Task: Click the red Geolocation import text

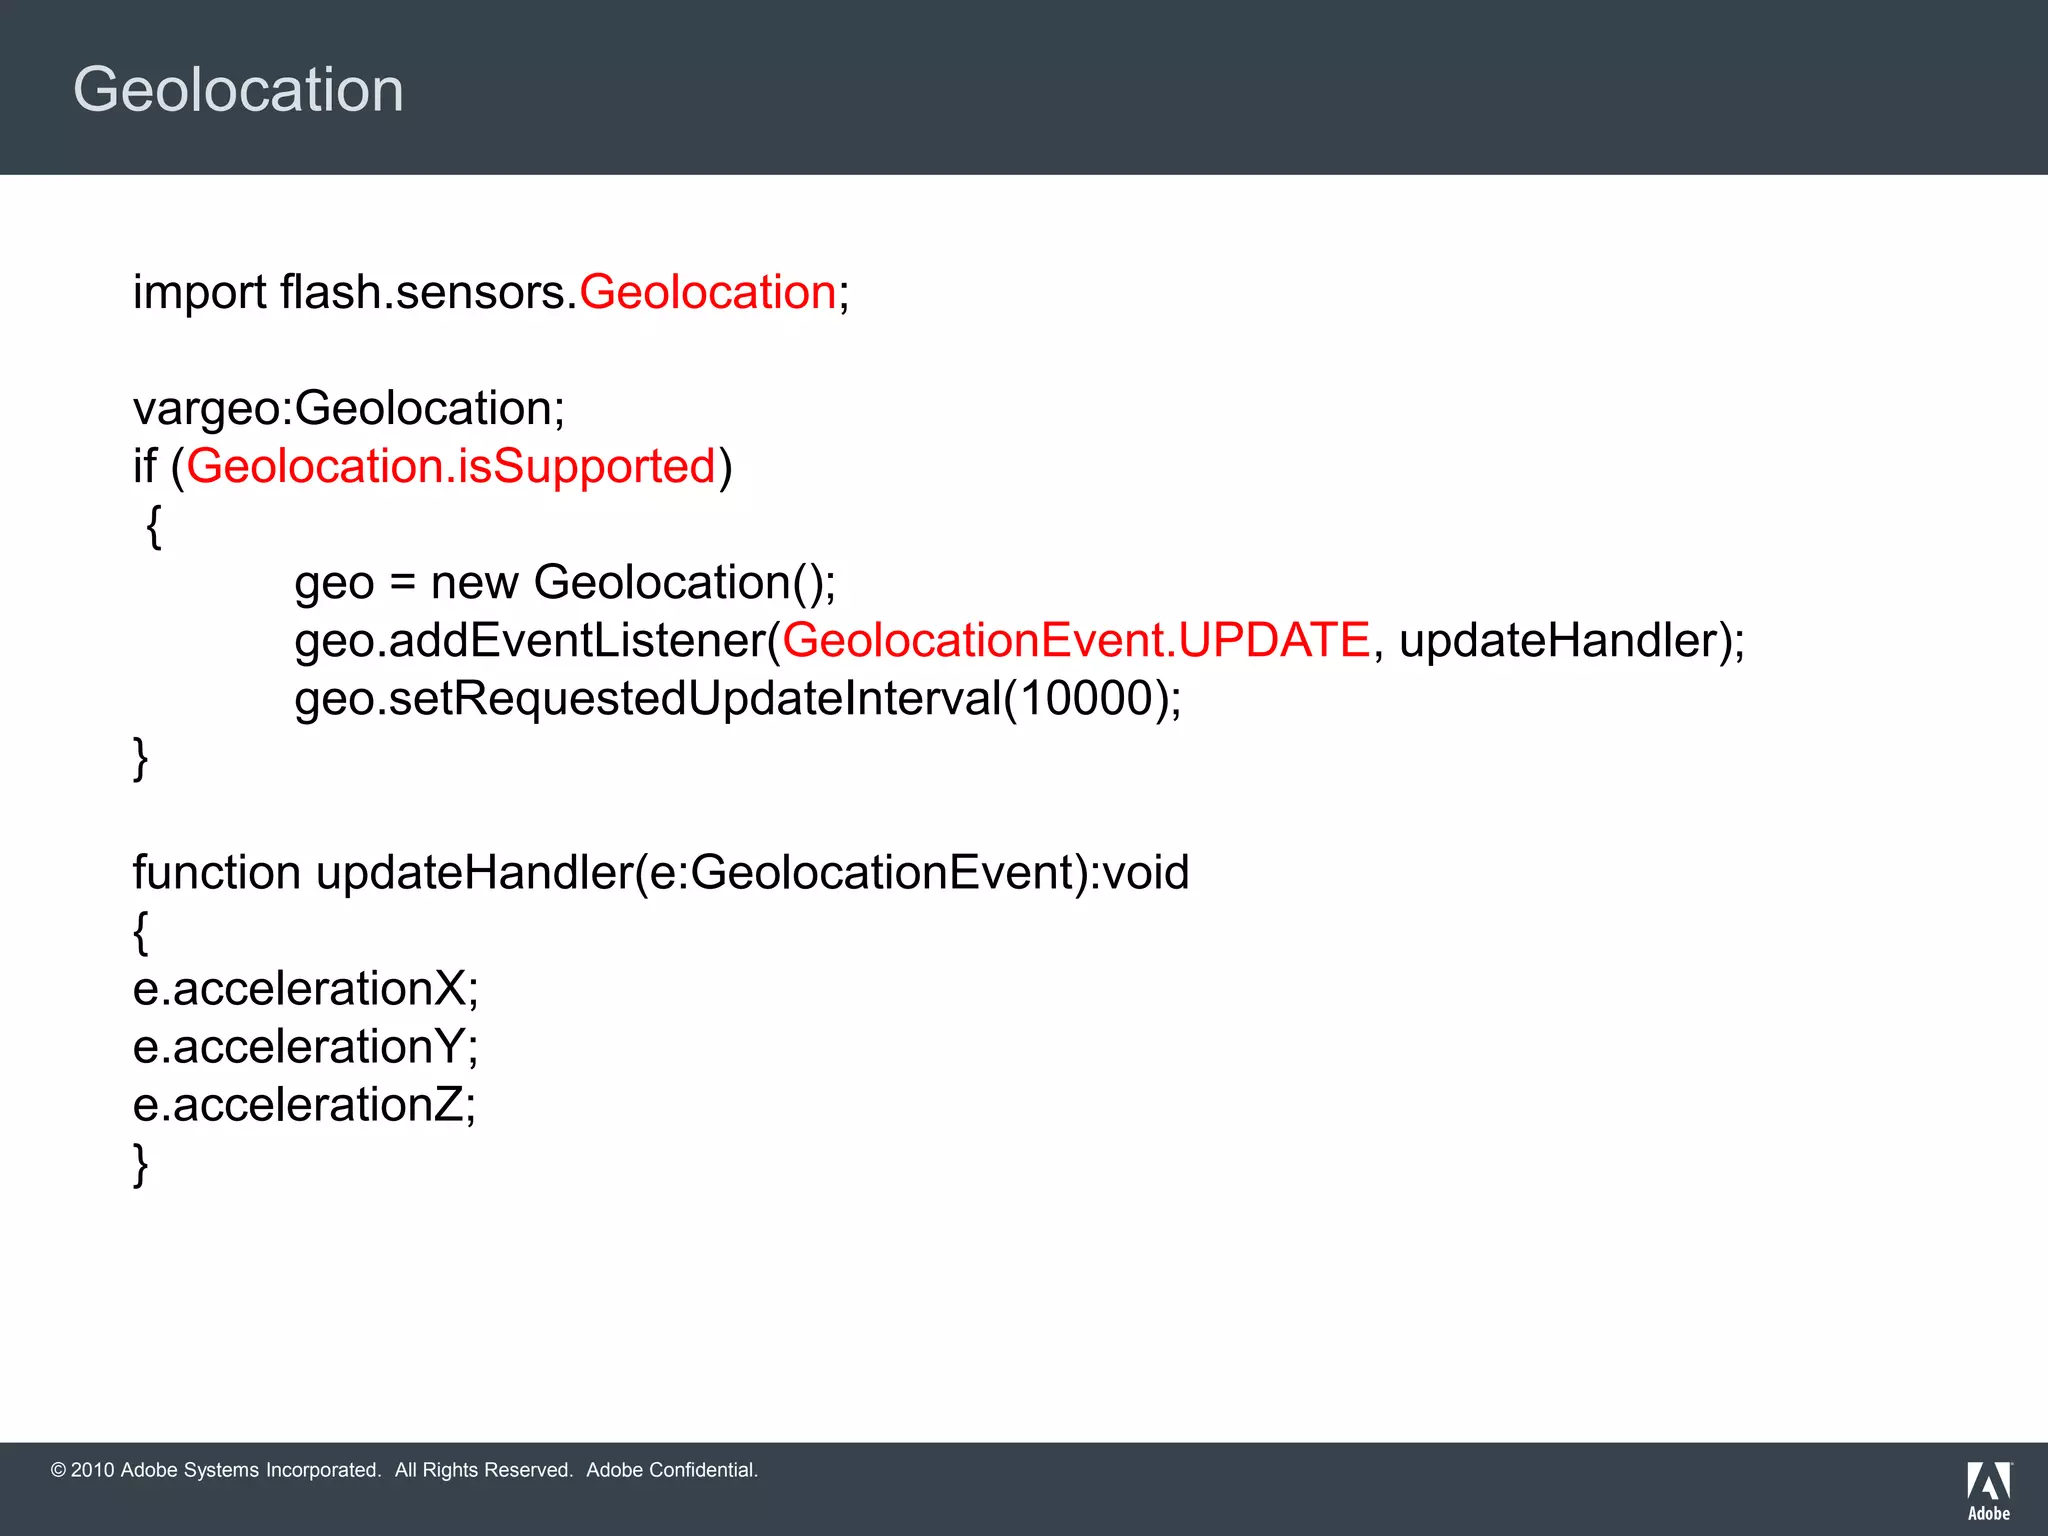Action: click(x=707, y=292)
